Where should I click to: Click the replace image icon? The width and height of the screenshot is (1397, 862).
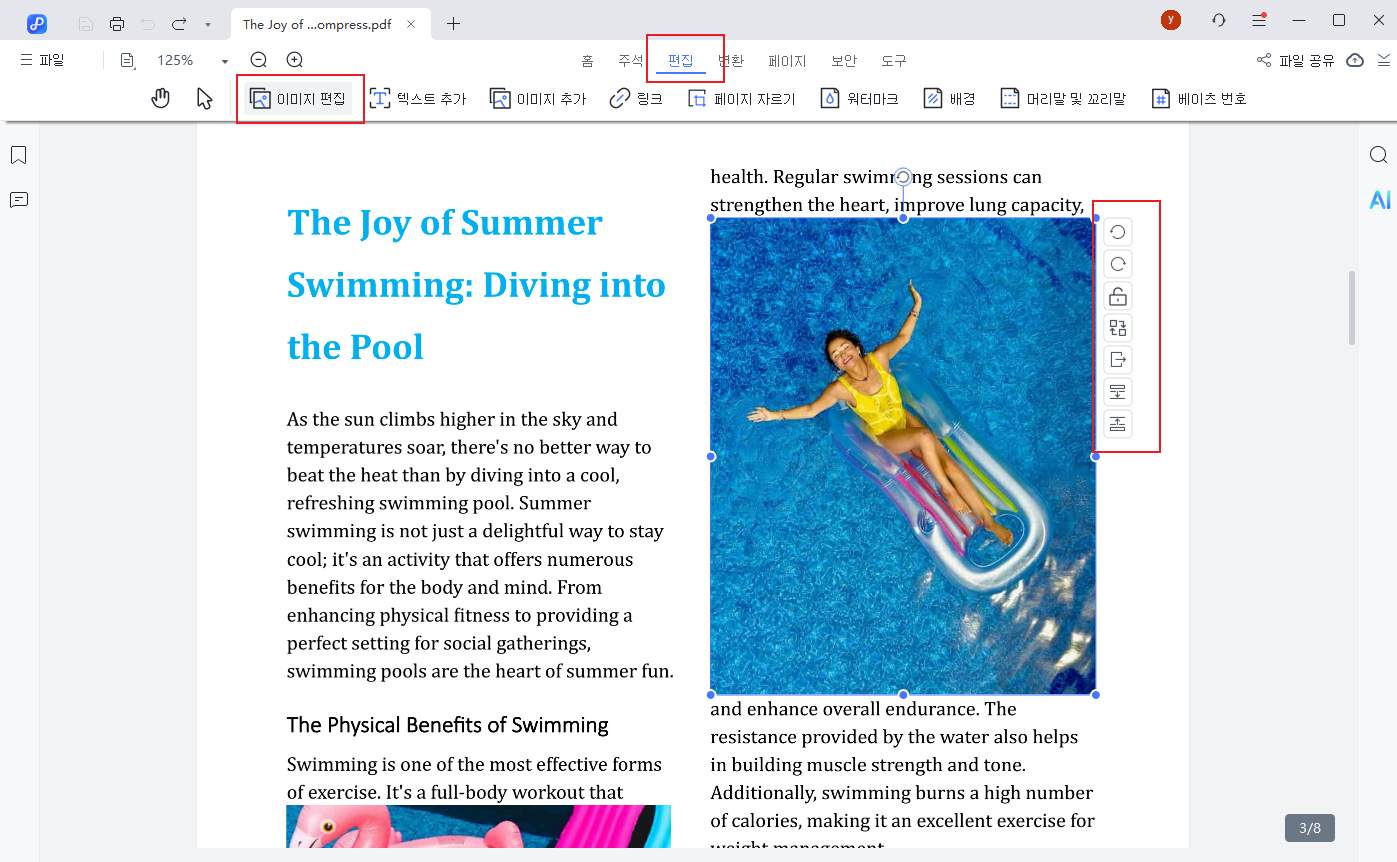[1117, 328]
